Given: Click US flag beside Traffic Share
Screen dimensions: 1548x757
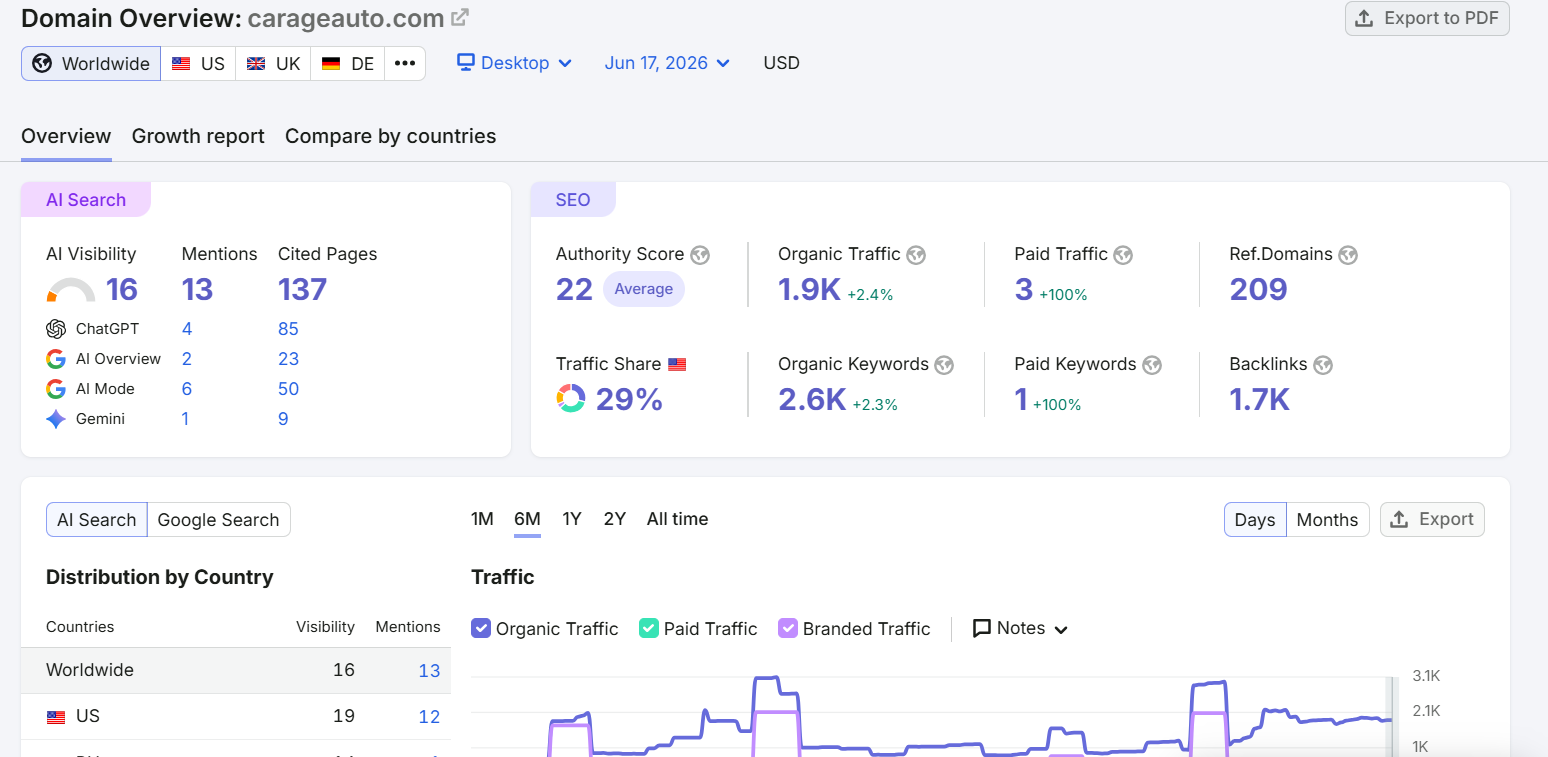Looking at the screenshot, I should [x=677, y=364].
